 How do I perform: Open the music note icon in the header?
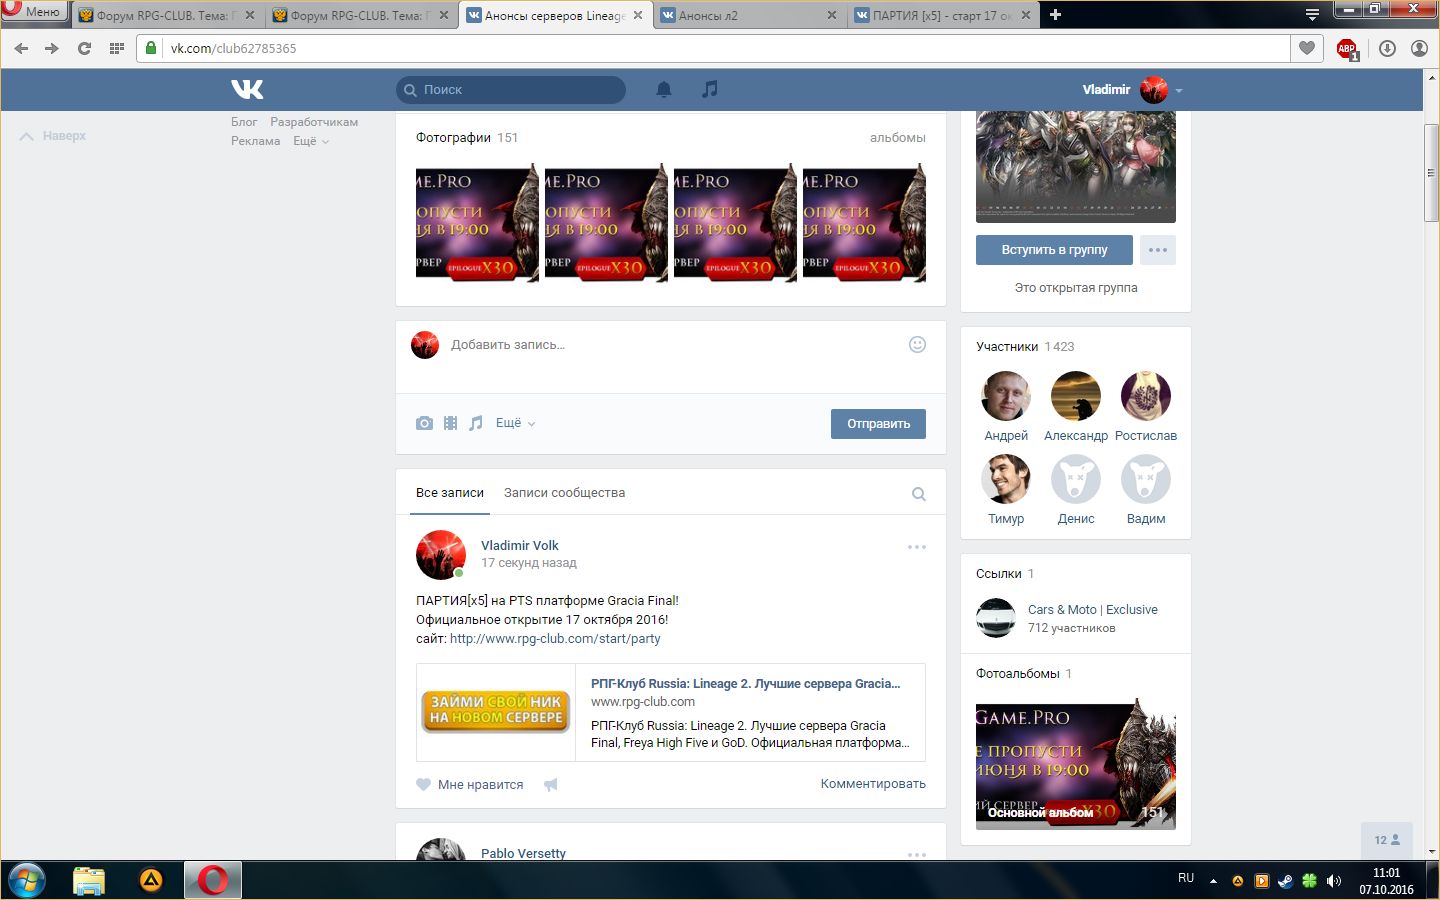pos(710,89)
